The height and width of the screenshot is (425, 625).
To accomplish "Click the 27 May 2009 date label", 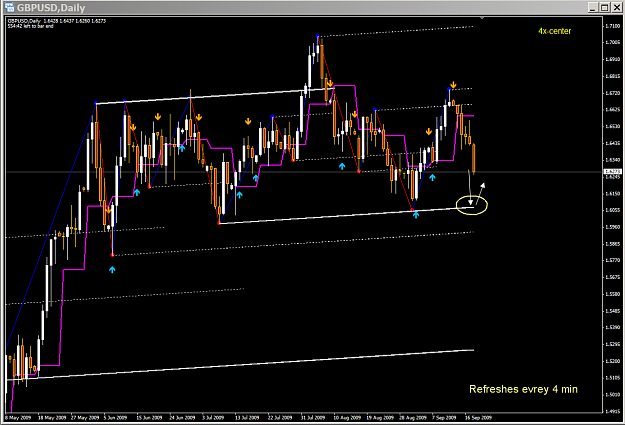I will pos(85,418).
